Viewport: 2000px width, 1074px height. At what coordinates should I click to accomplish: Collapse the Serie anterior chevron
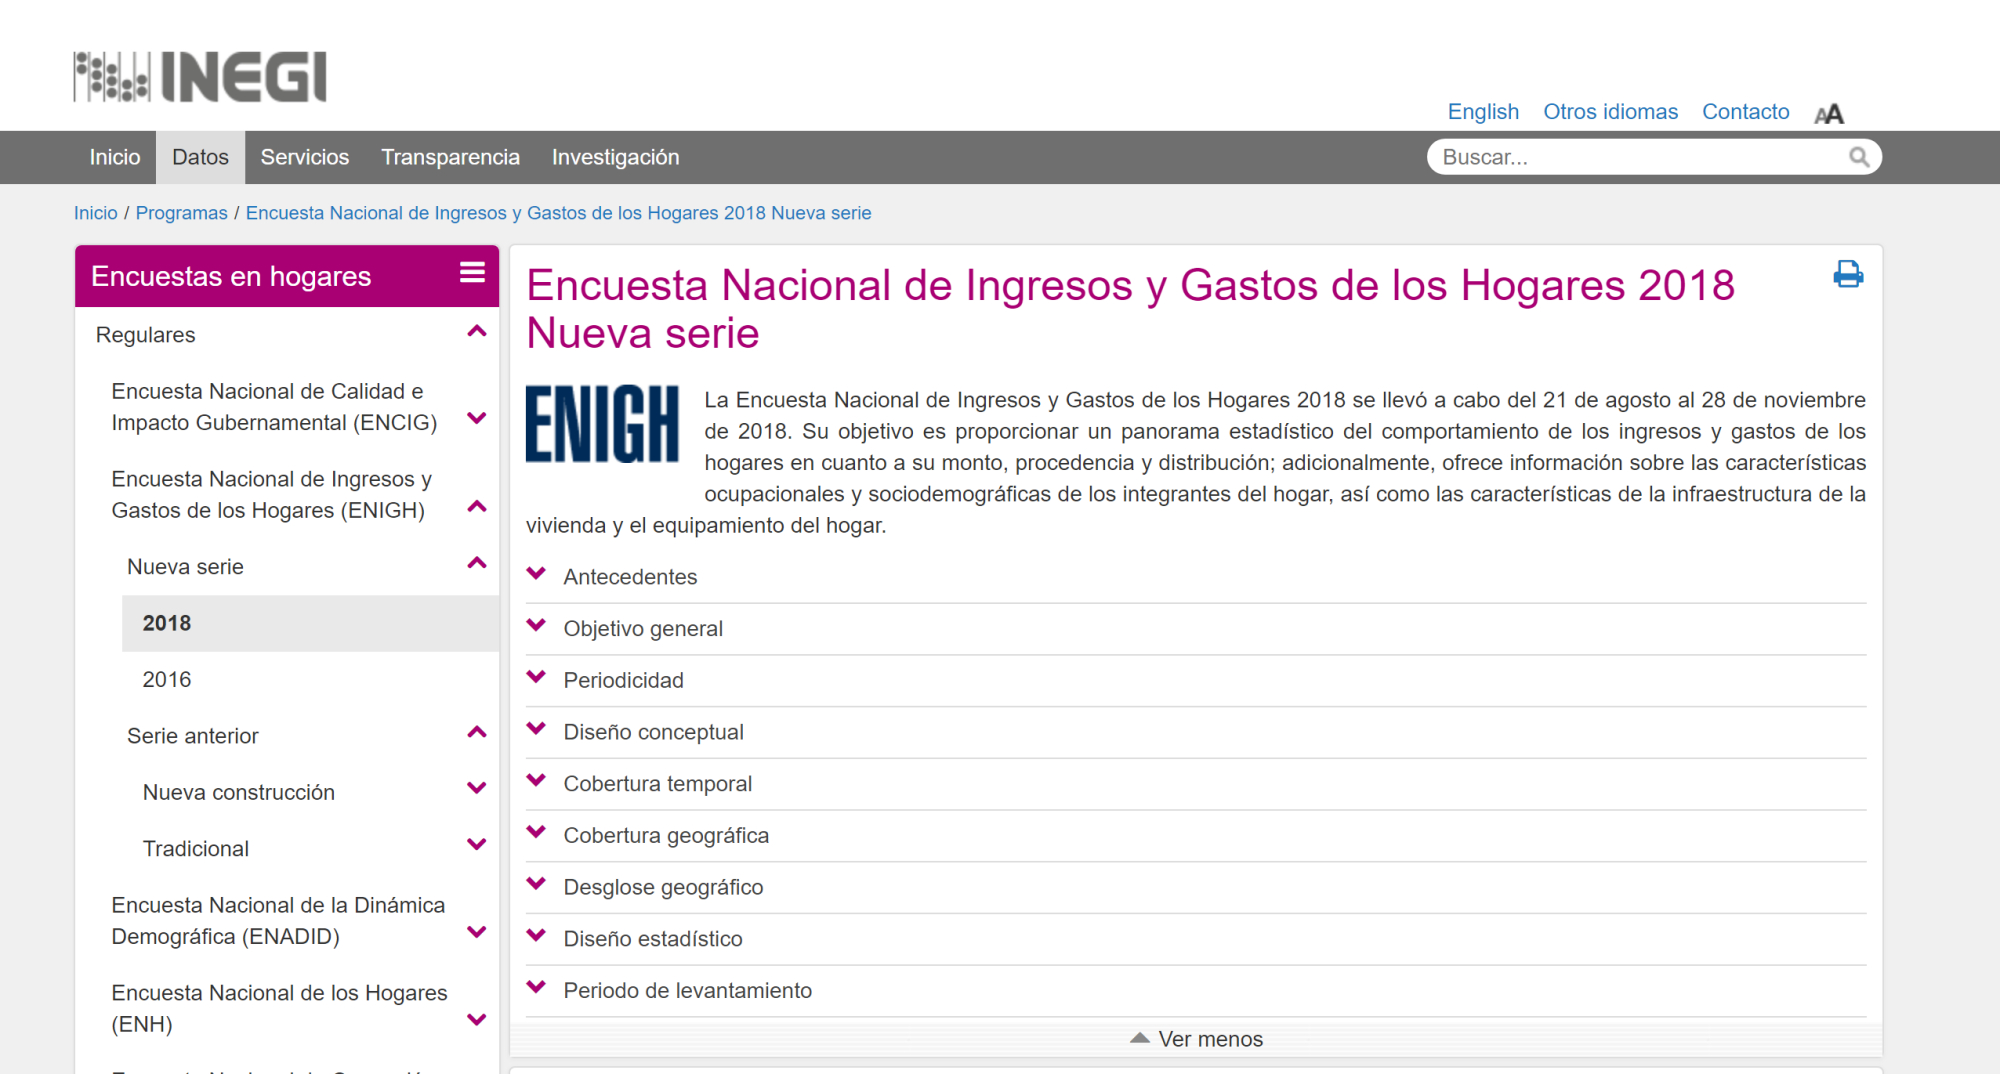pyautogui.click(x=477, y=732)
